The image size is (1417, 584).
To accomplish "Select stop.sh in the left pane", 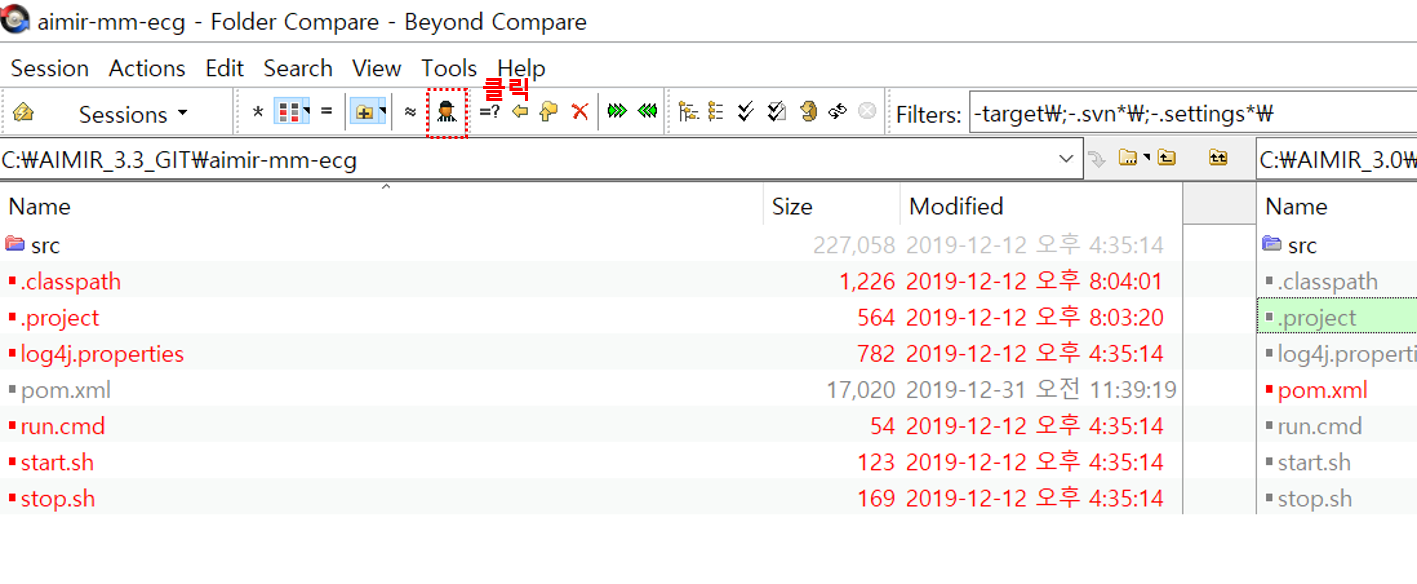I will pos(52,498).
